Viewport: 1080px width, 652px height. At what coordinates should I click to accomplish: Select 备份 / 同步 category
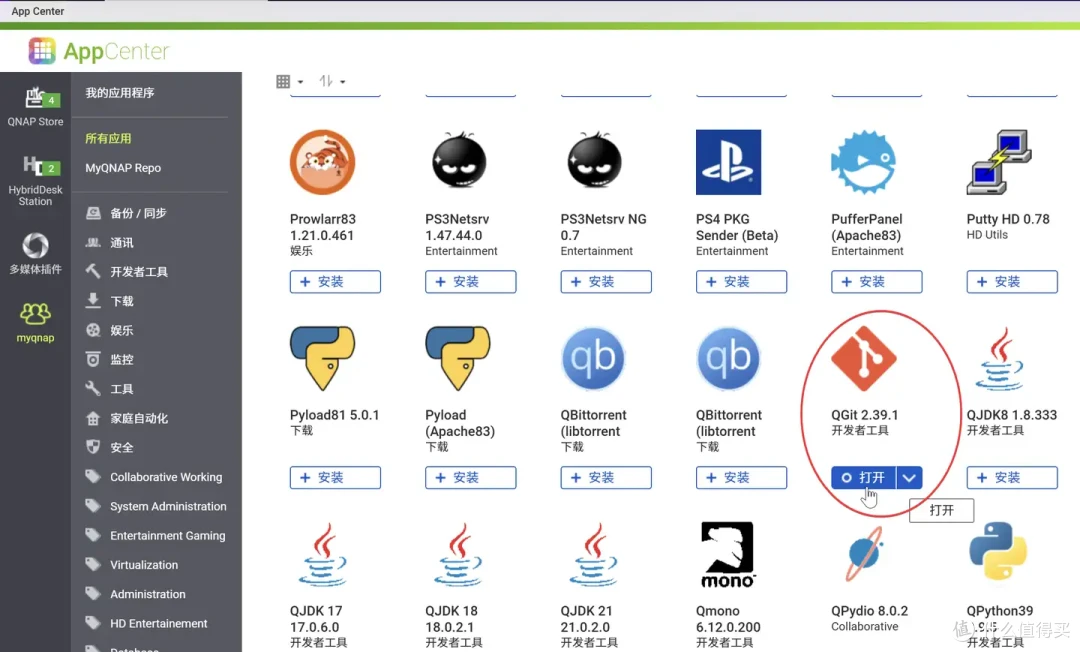coord(138,213)
